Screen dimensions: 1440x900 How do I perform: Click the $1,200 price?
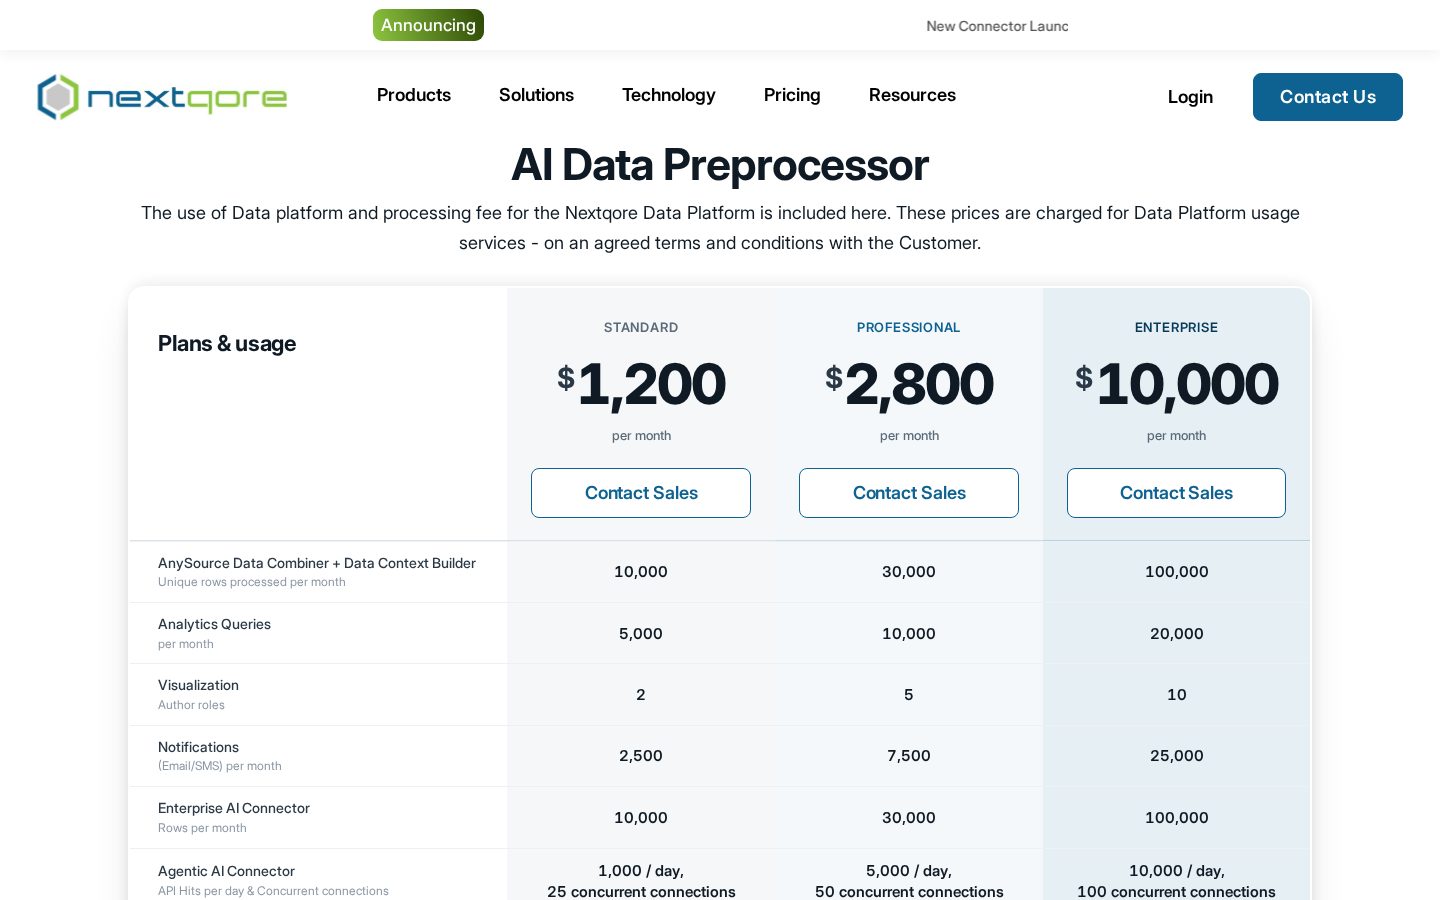641,384
